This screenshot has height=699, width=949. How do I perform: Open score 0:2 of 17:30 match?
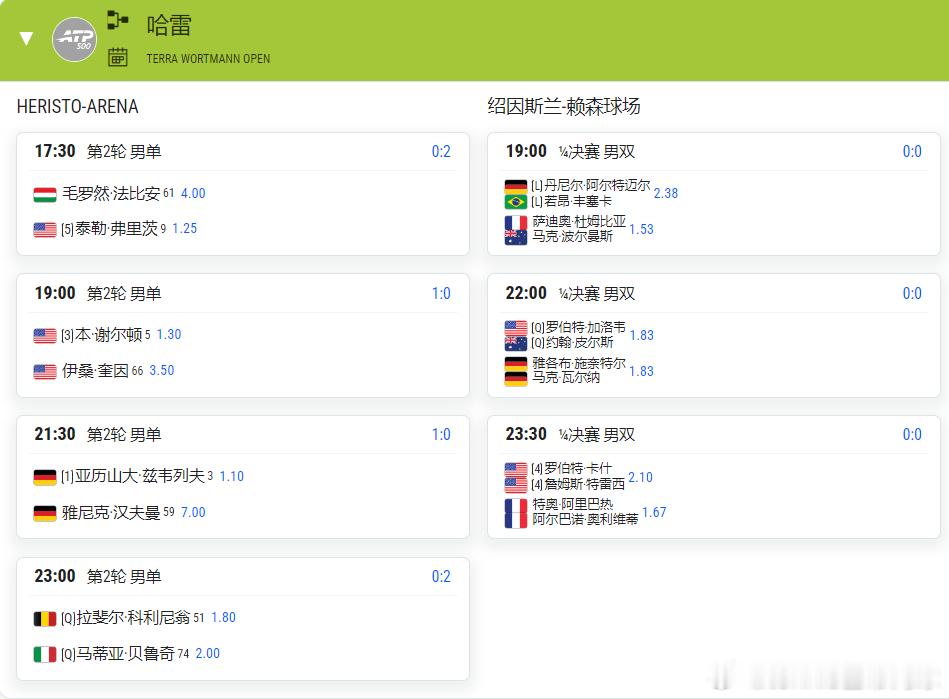[x=441, y=152]
